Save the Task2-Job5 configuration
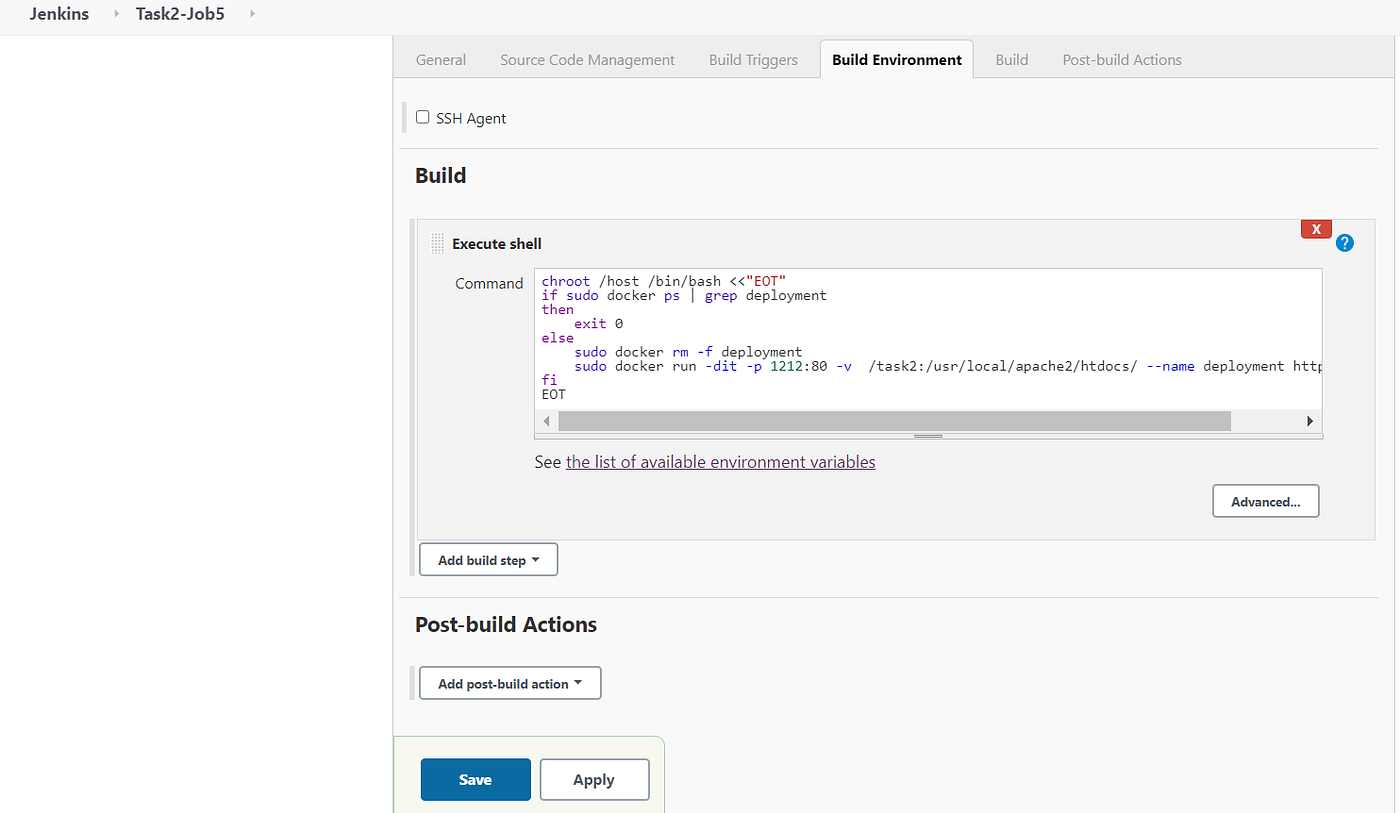The height and width of the screenshot is (813, 1400). click(475, 779)
